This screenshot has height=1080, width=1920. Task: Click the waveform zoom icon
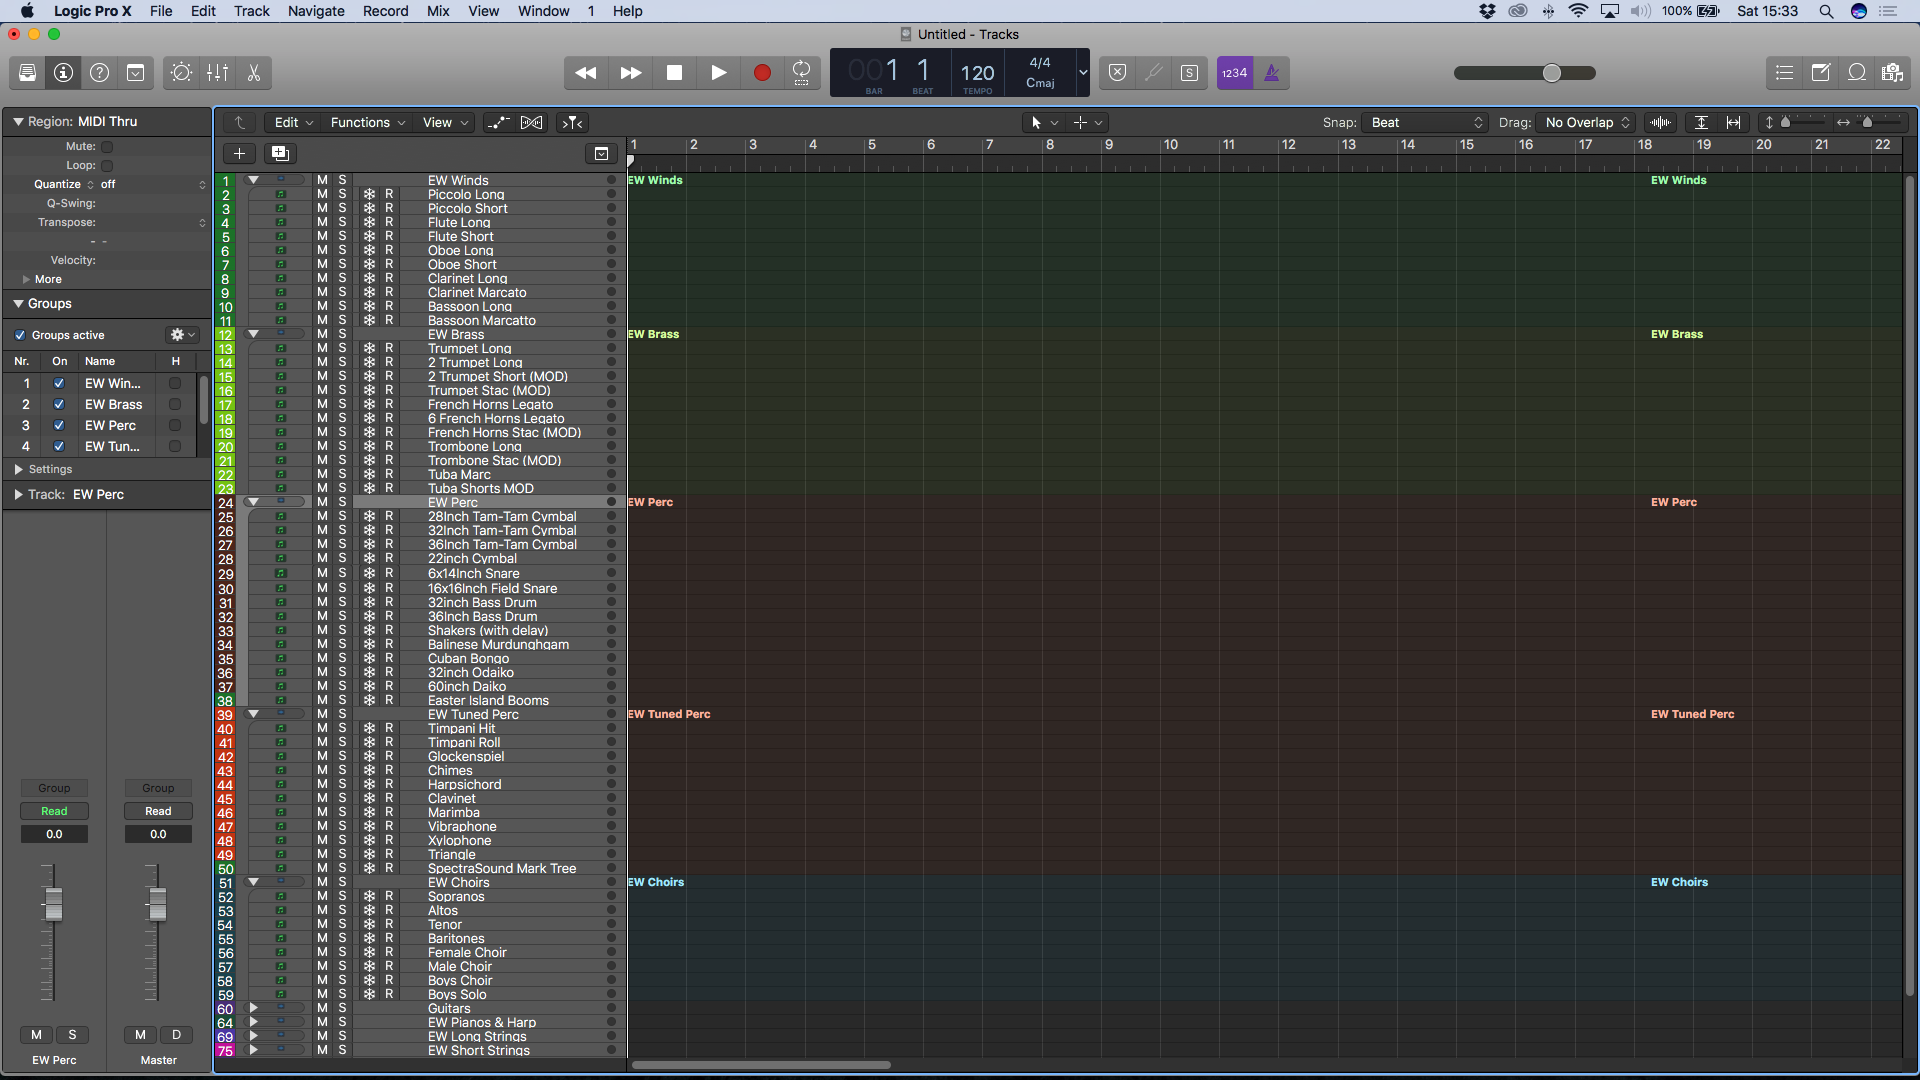1661,122
